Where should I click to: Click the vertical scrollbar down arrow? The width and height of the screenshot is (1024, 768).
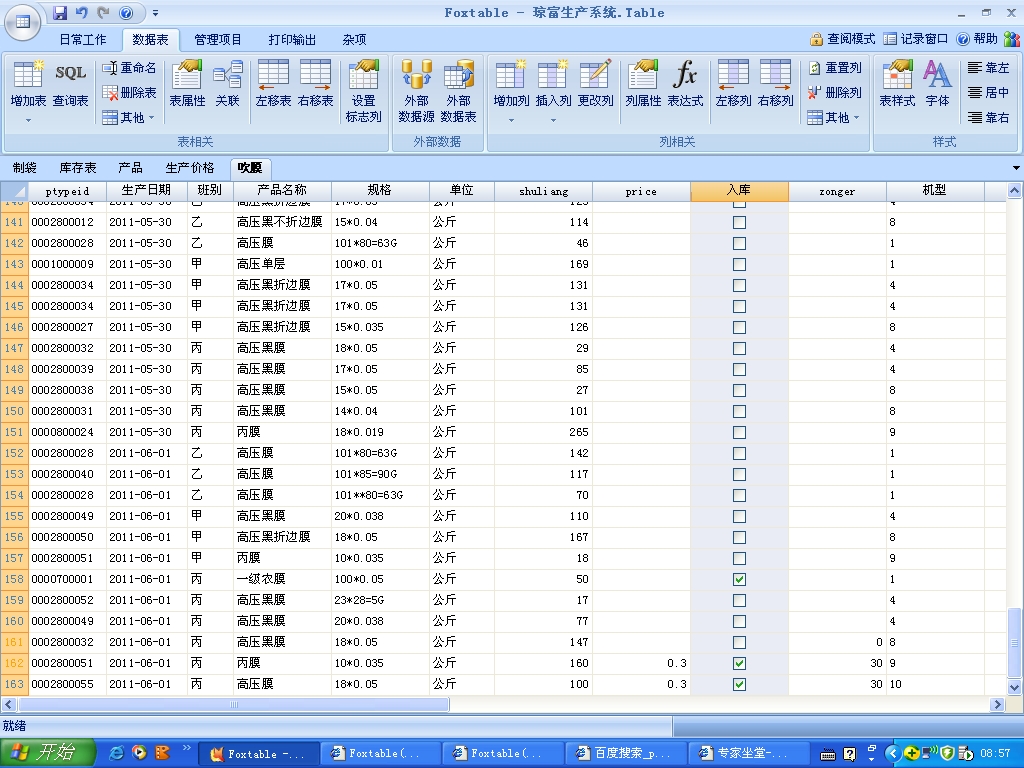(x=1014, y=686)
